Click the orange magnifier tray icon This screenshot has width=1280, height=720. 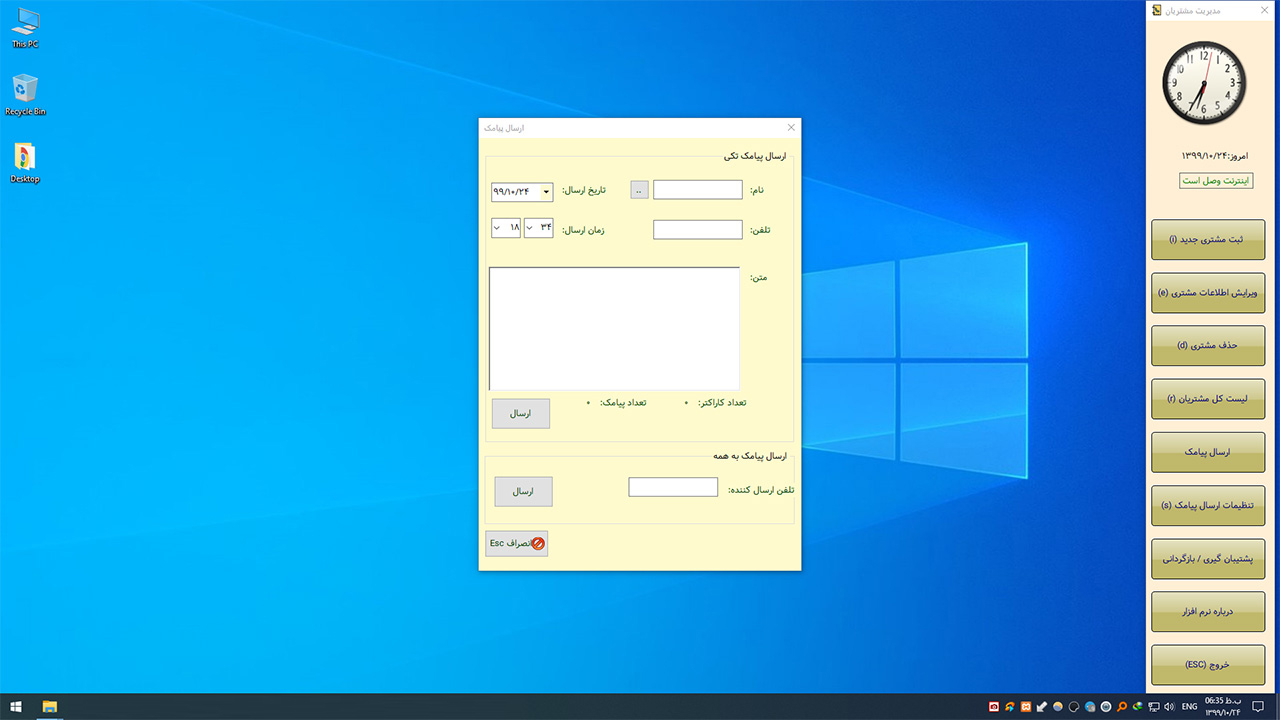[x=1122, y=707]
